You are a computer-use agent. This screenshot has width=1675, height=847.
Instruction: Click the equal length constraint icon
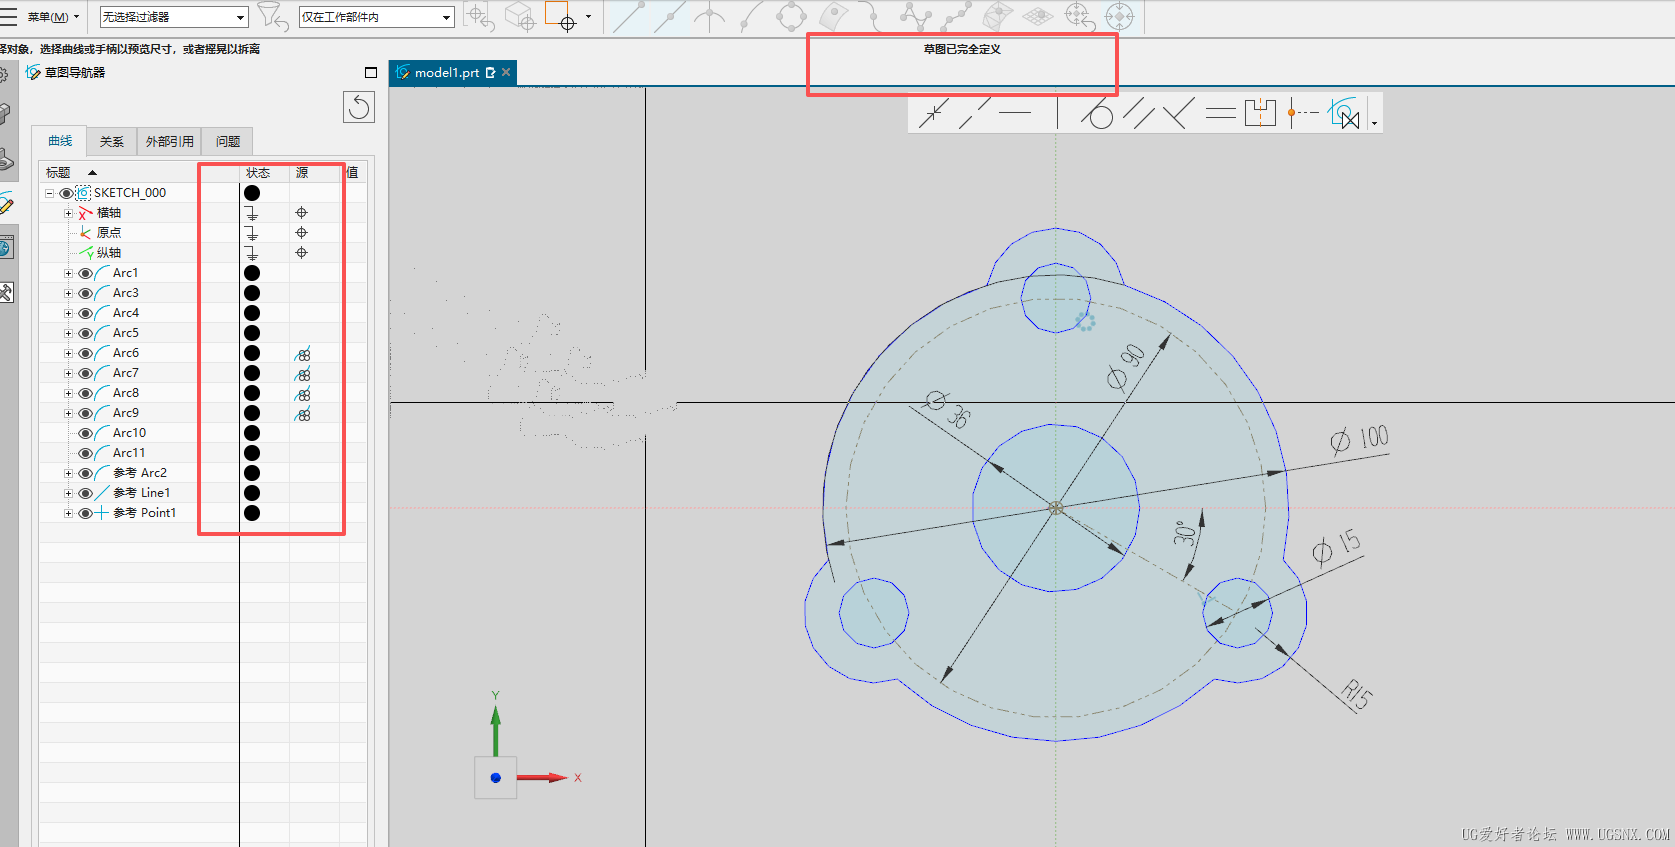click(x=1220, y=113)
